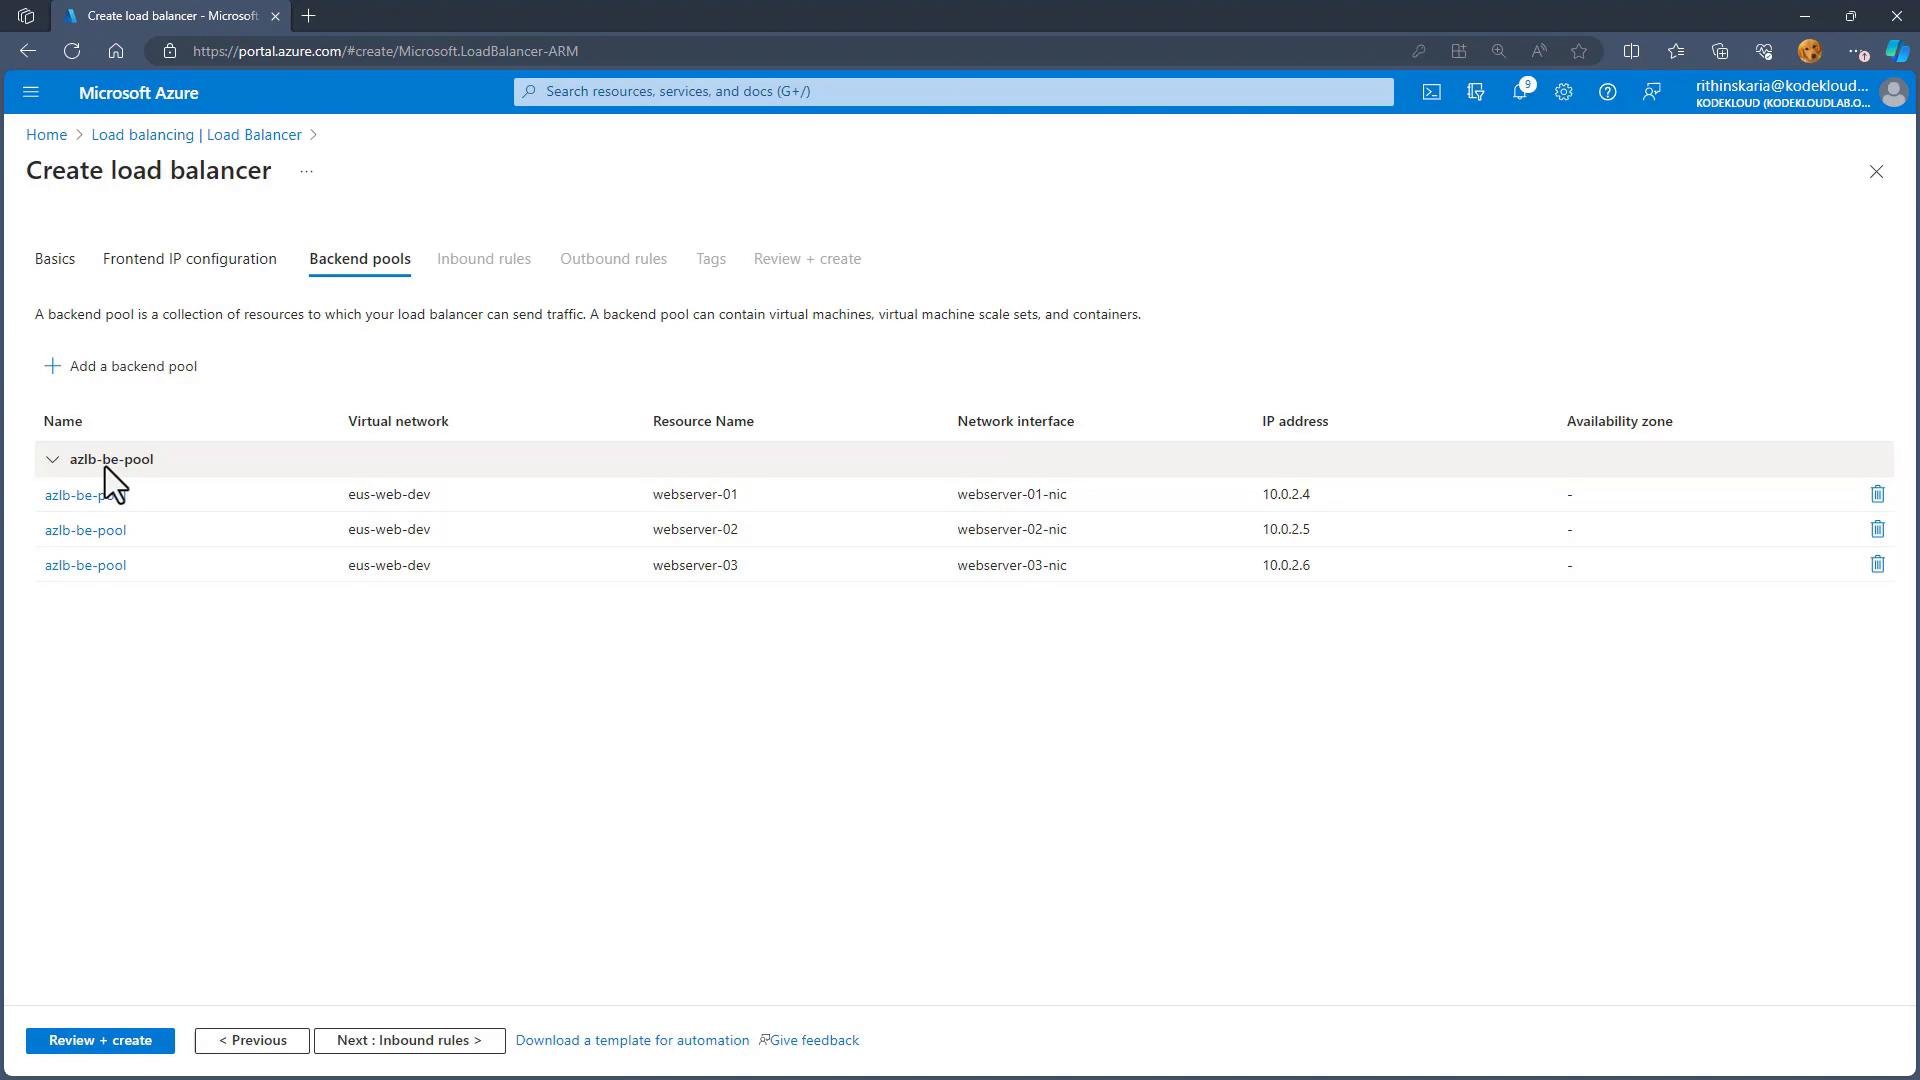Open the Review + create tab

(x=807, y=259)
